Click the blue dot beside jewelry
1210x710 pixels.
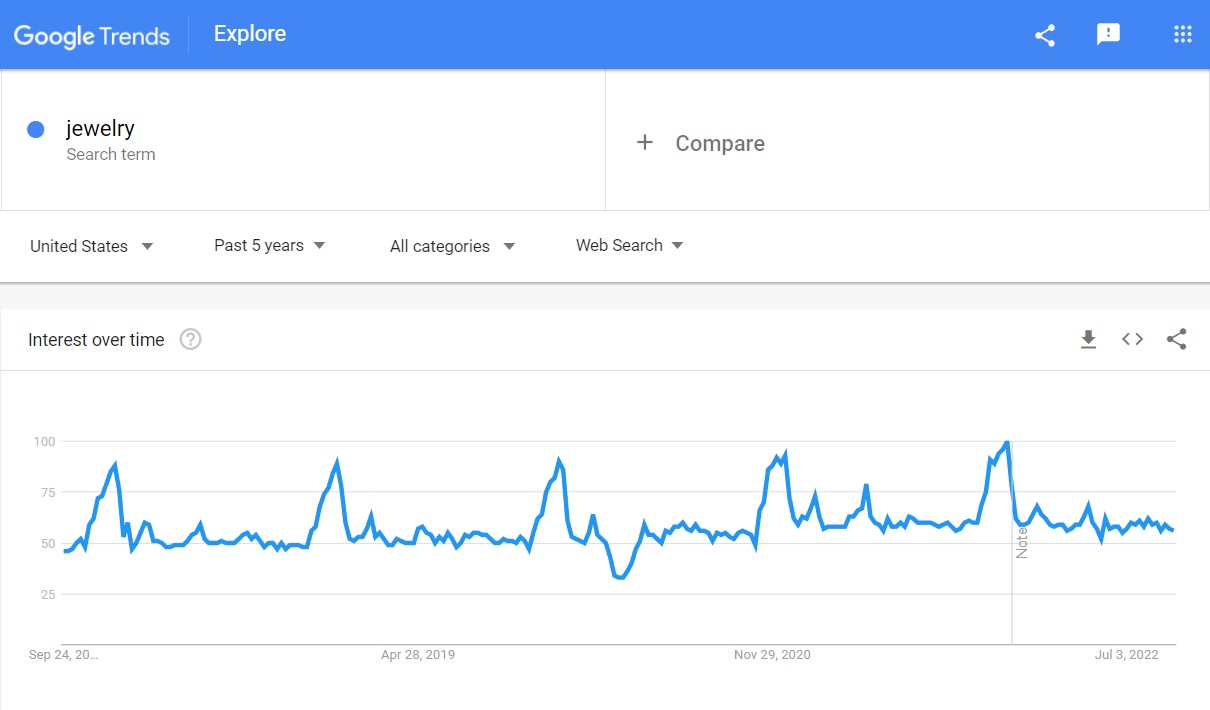coord(36,129)
